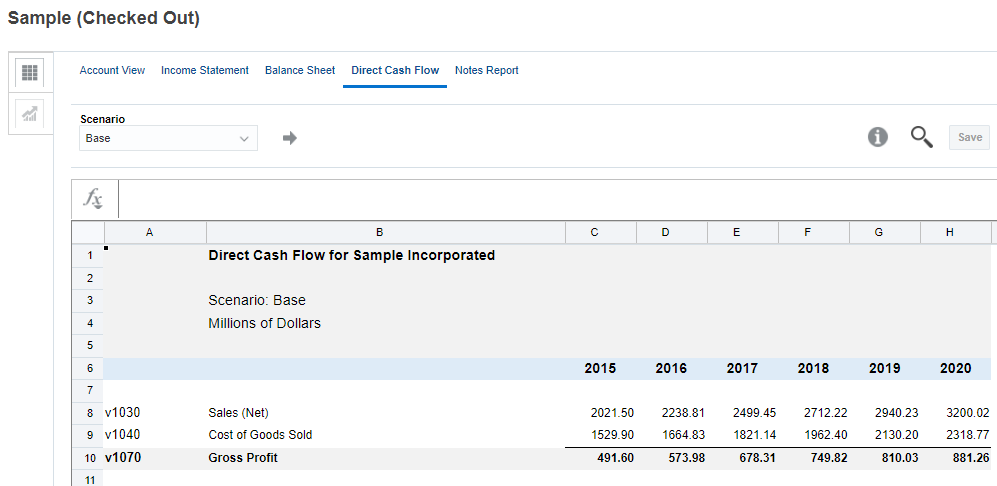Select row 10 header
Viewport: 997px width, 486px height.
click(88, 458)
